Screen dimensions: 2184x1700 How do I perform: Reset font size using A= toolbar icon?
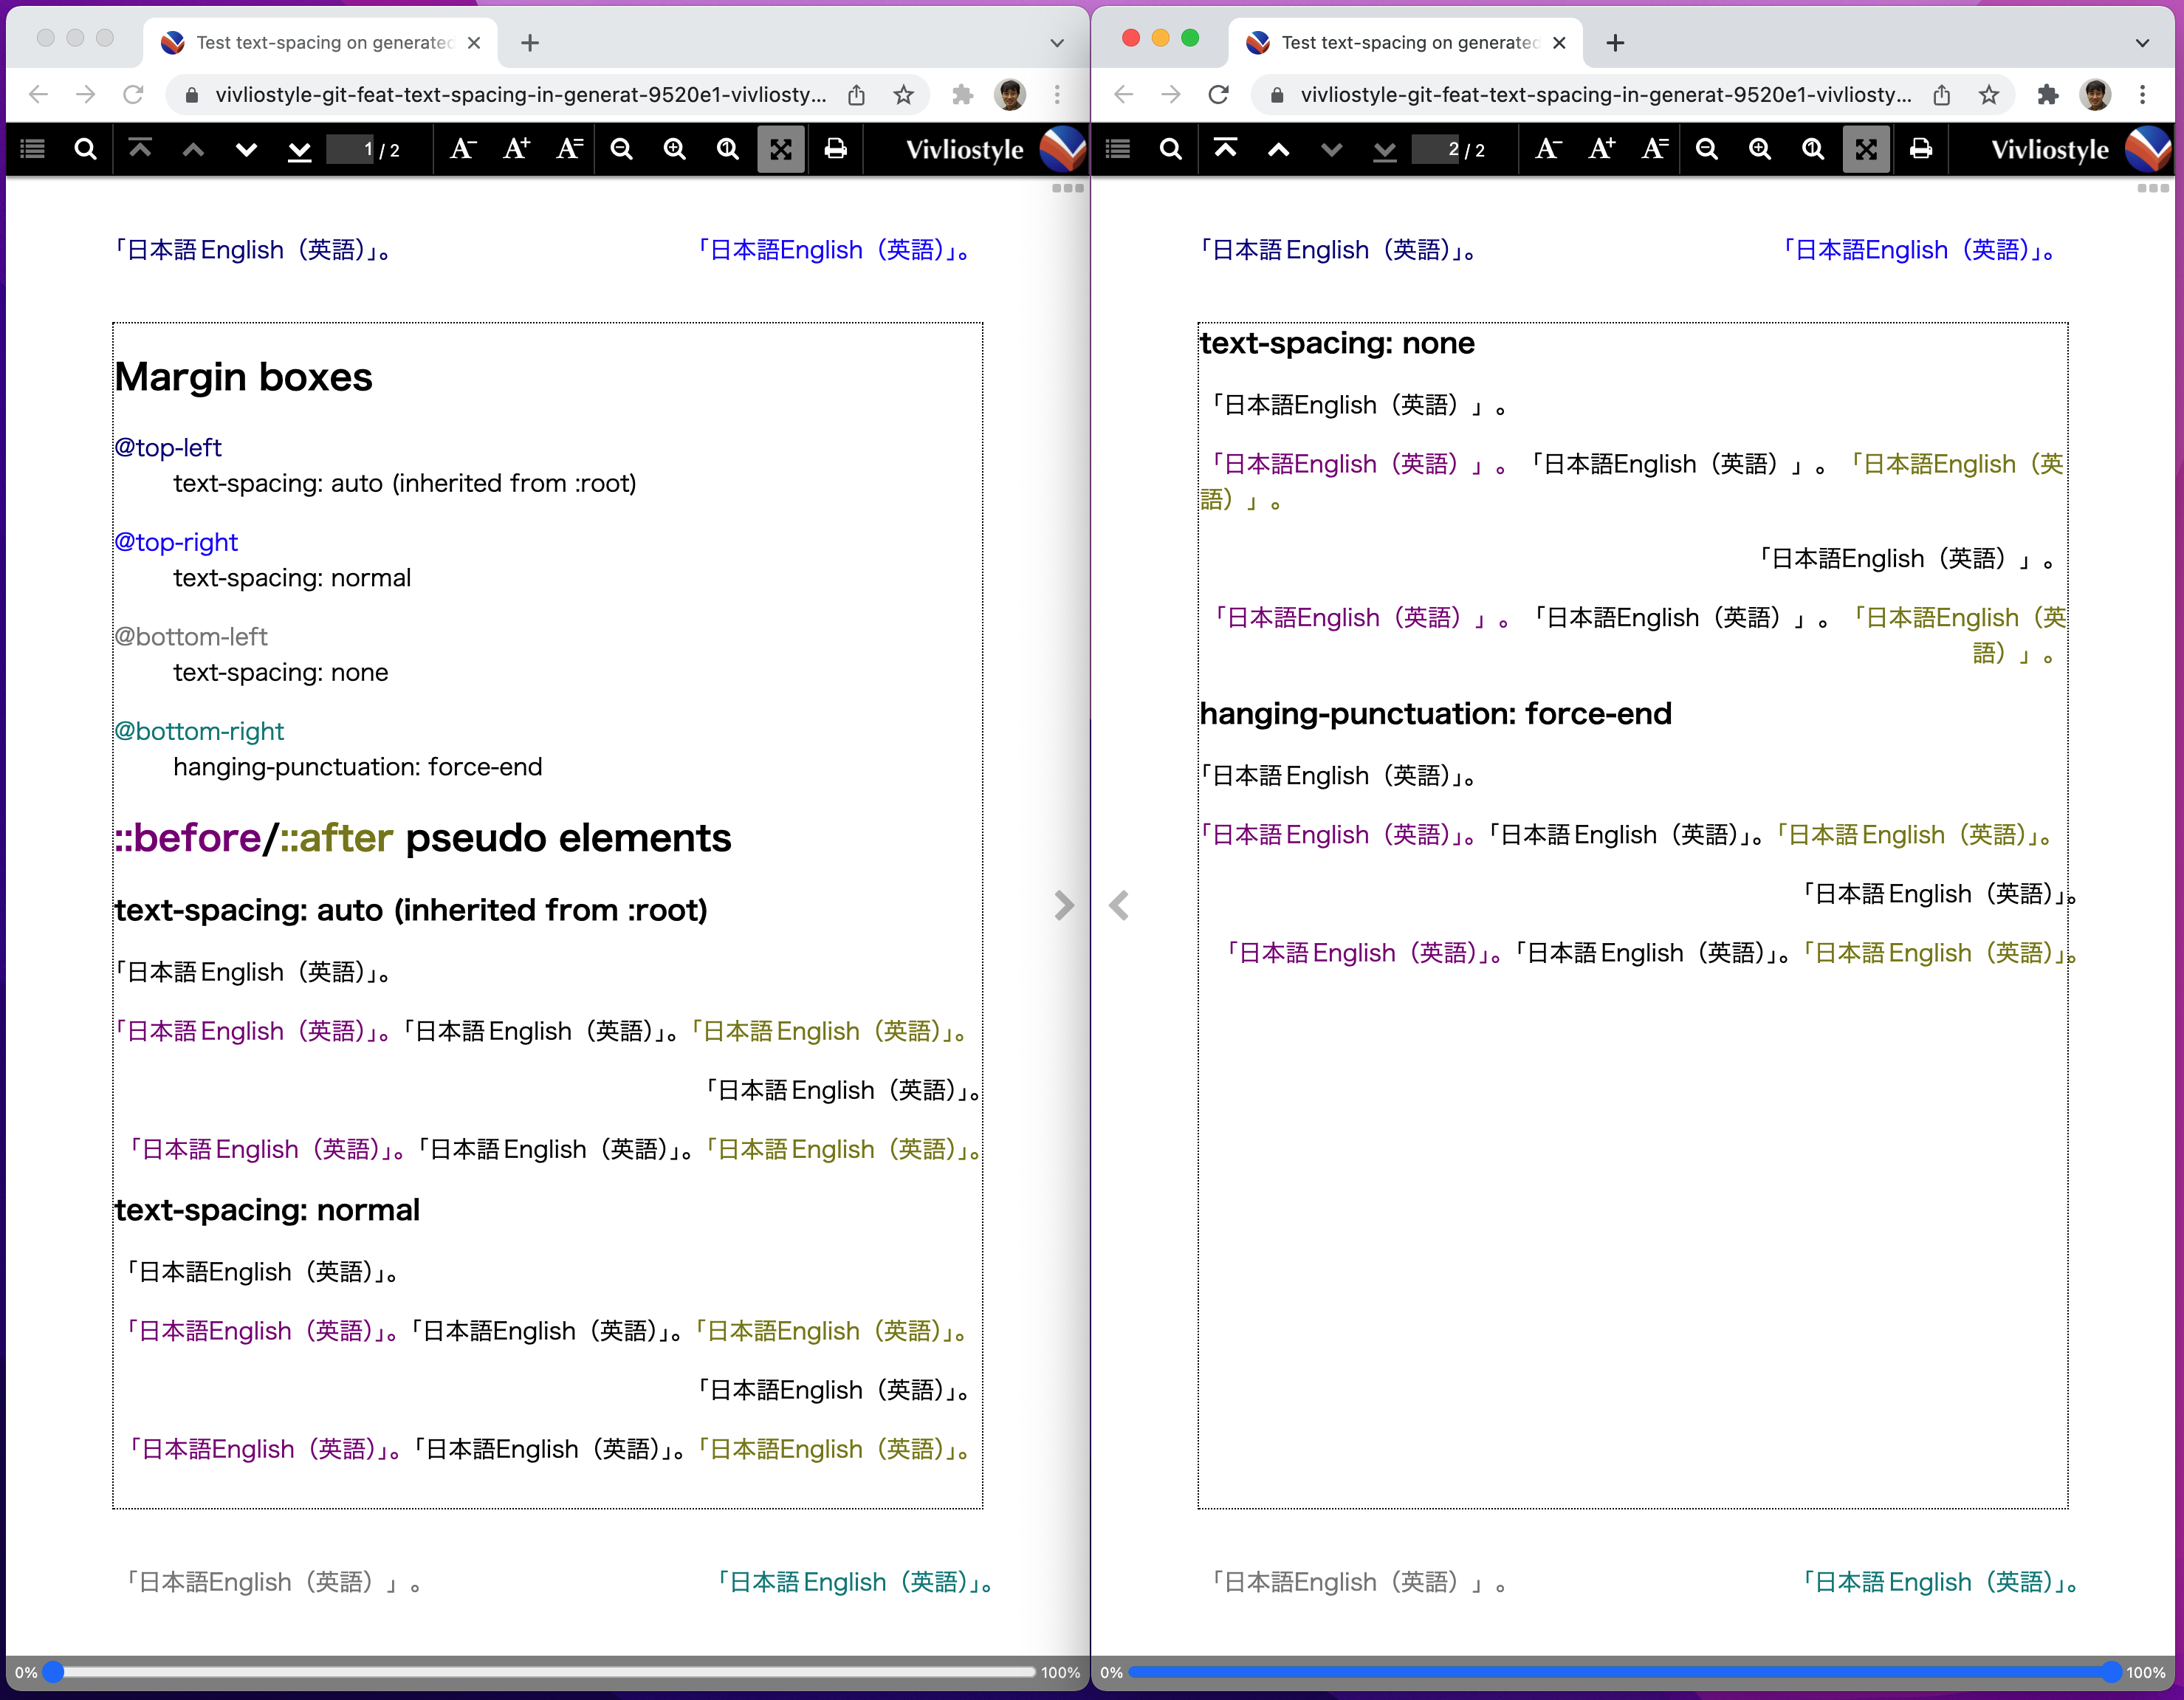(x=569, y=149)
